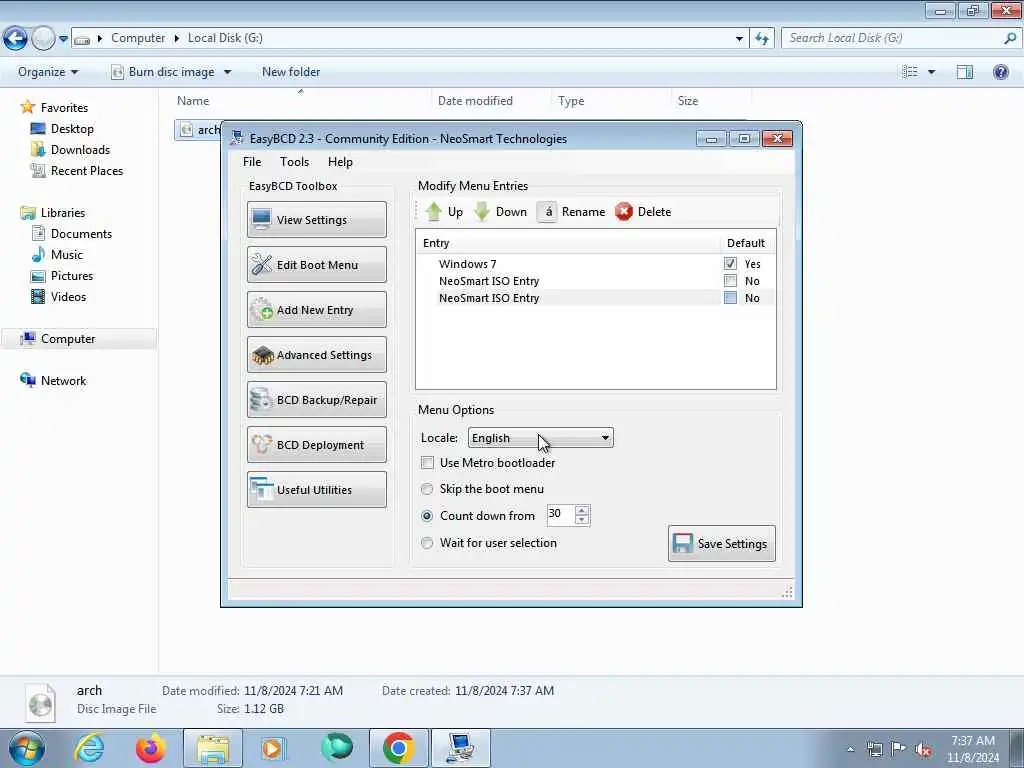Open Documents library
This screenshot has height=768, width=1024.
[81, 234]
